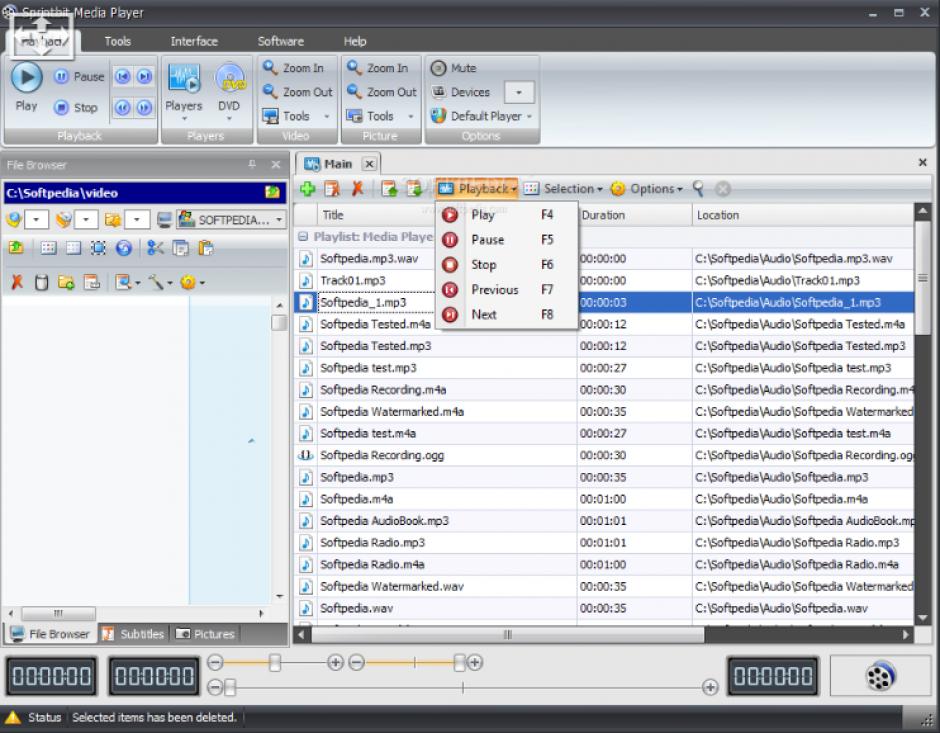Click the magnifier search icon in playlist toolbar
The height and width of the screenshot is (733, 940).
[x=698, y=189]
